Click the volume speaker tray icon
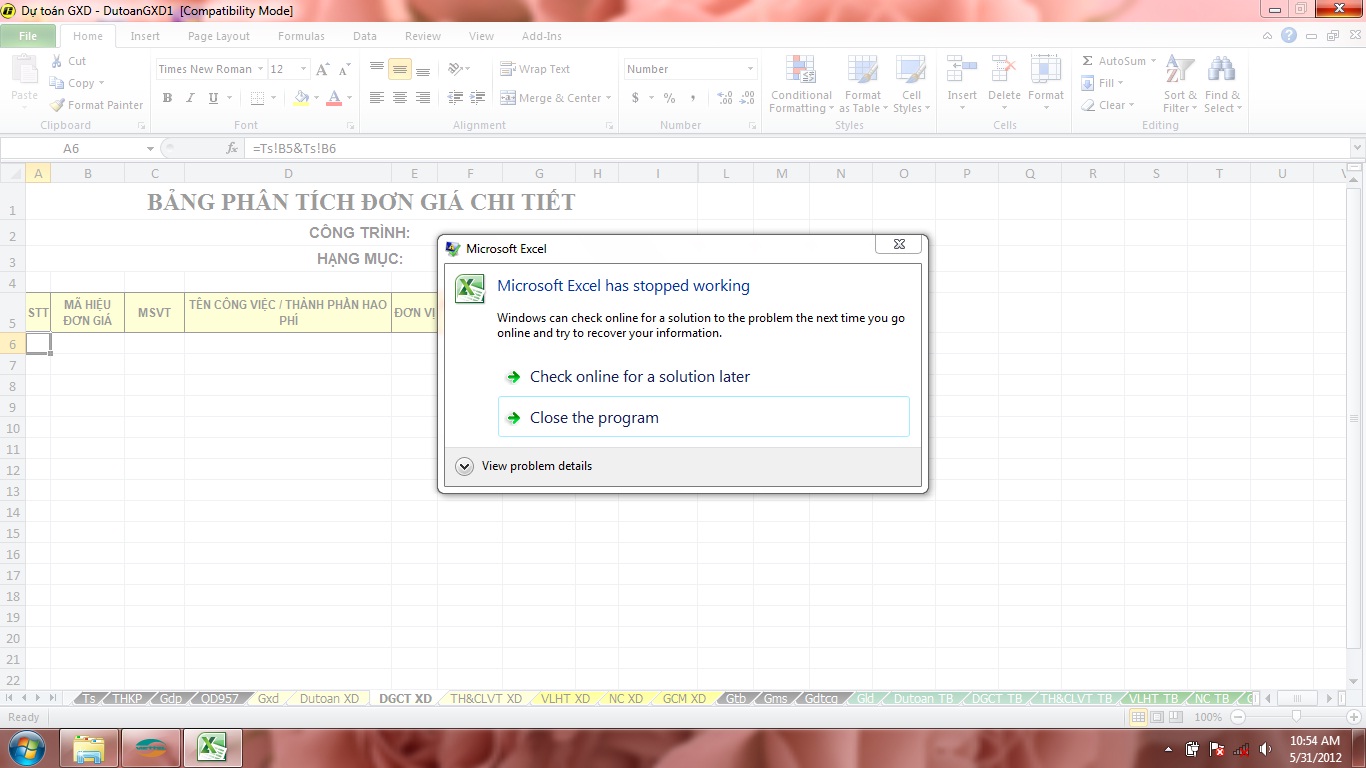This screenshot has width=1366, height=768. [x=1266, y=748]
